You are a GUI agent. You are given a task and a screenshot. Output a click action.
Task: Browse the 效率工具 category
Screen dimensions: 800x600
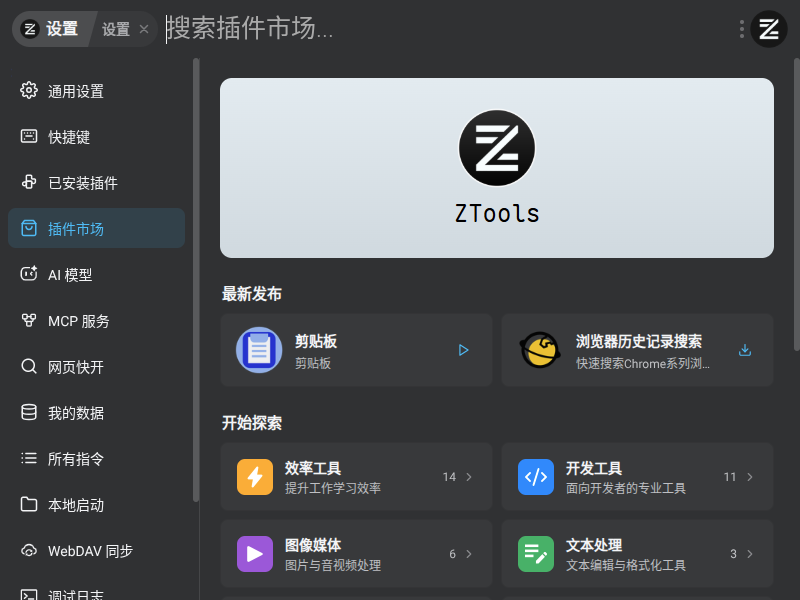pyautogui.click(x=357, y=477)
